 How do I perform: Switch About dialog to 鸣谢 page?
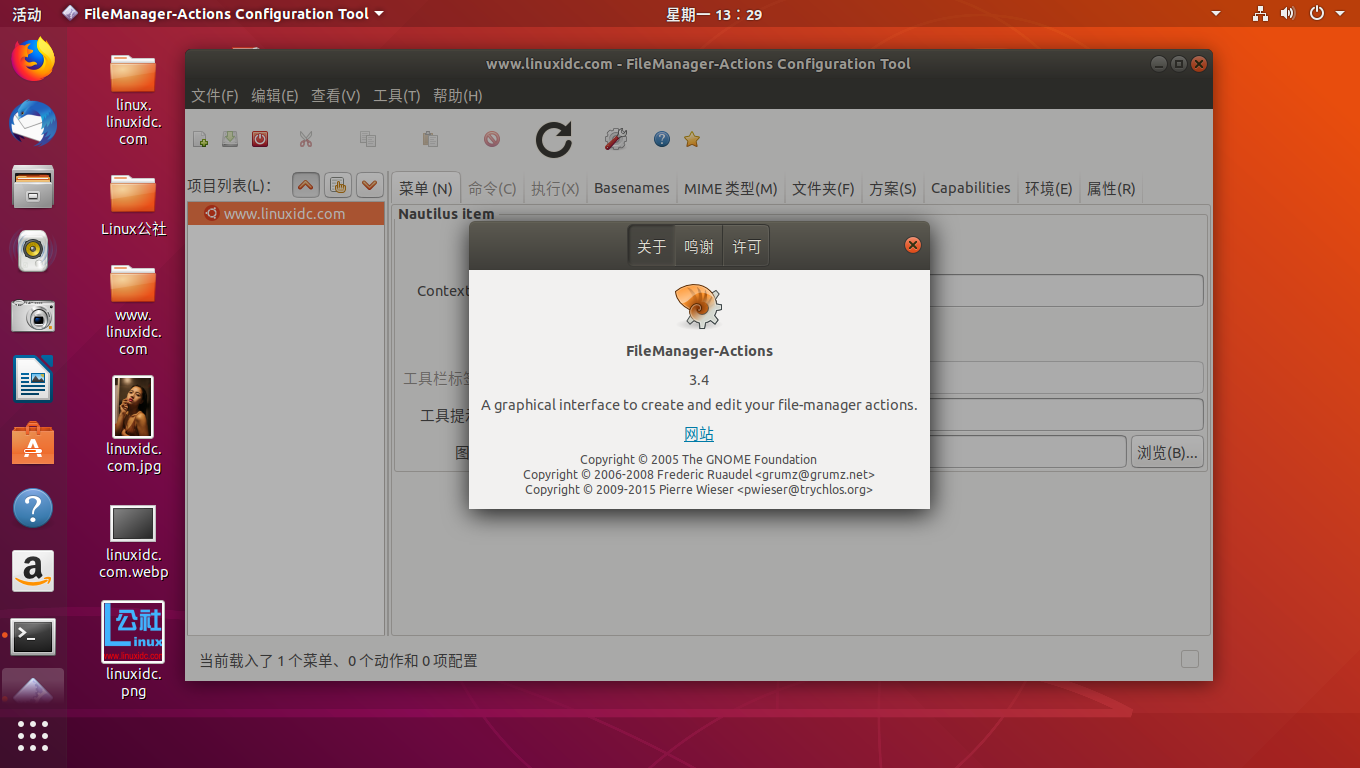(x=699, y=246)
